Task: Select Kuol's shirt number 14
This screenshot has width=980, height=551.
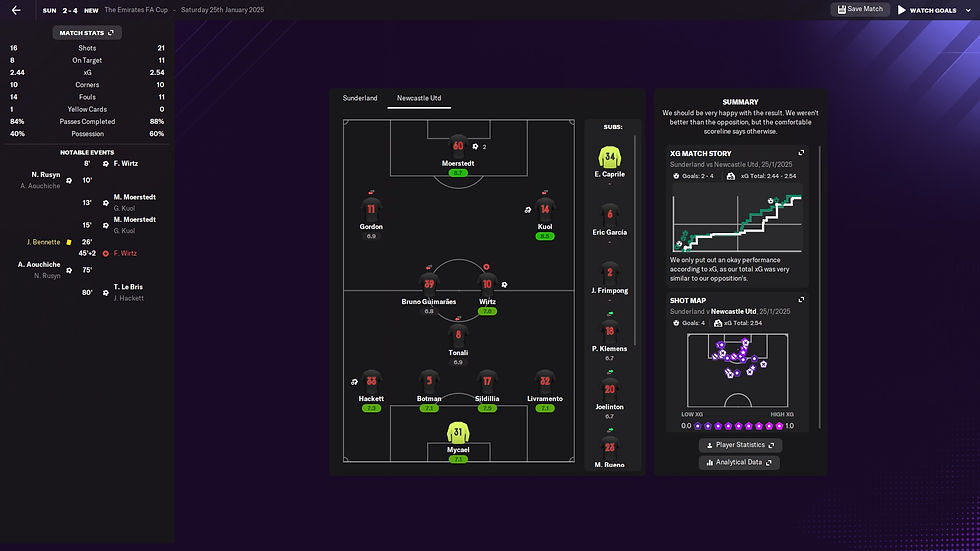Action: (545, 209)
